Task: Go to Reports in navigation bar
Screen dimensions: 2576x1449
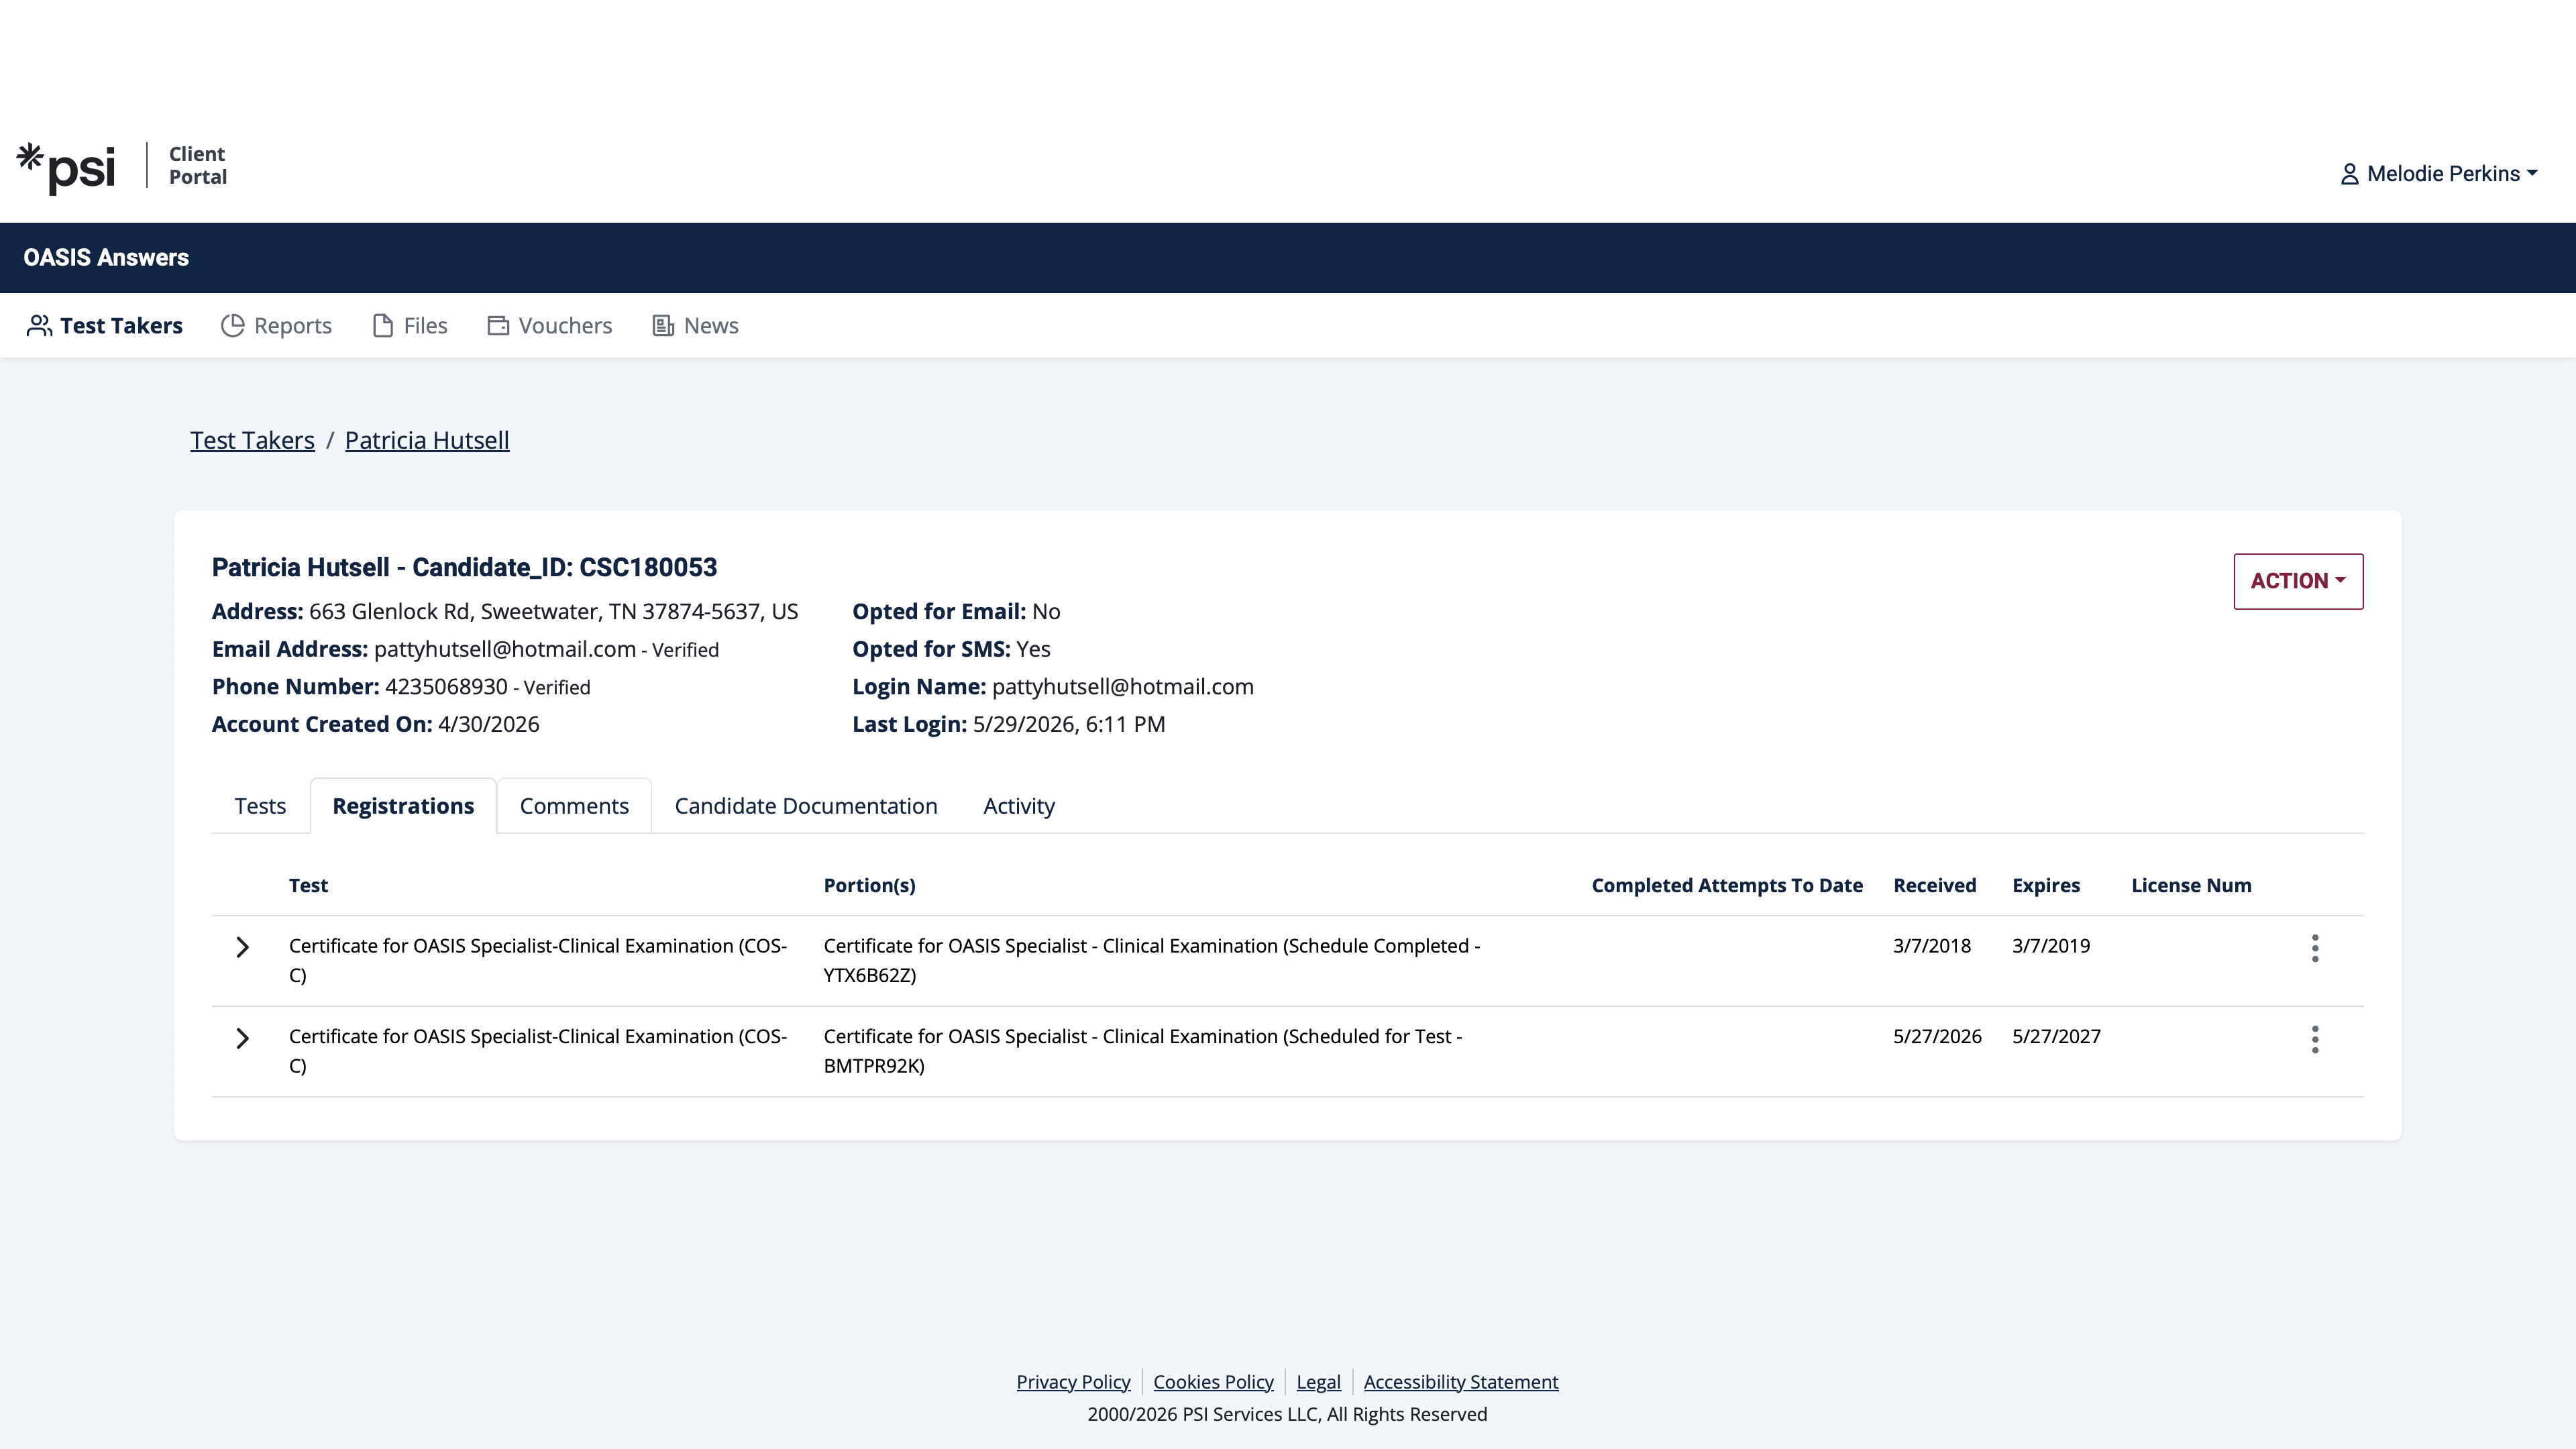Action: 276,326
